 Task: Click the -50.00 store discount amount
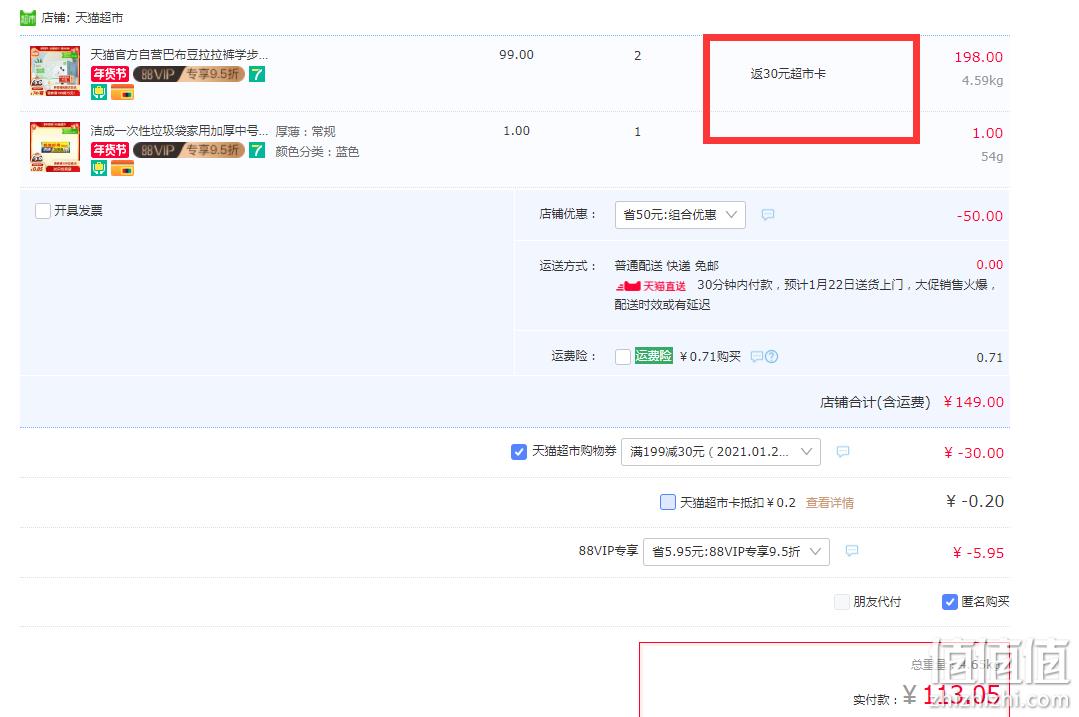coord(979,216)
